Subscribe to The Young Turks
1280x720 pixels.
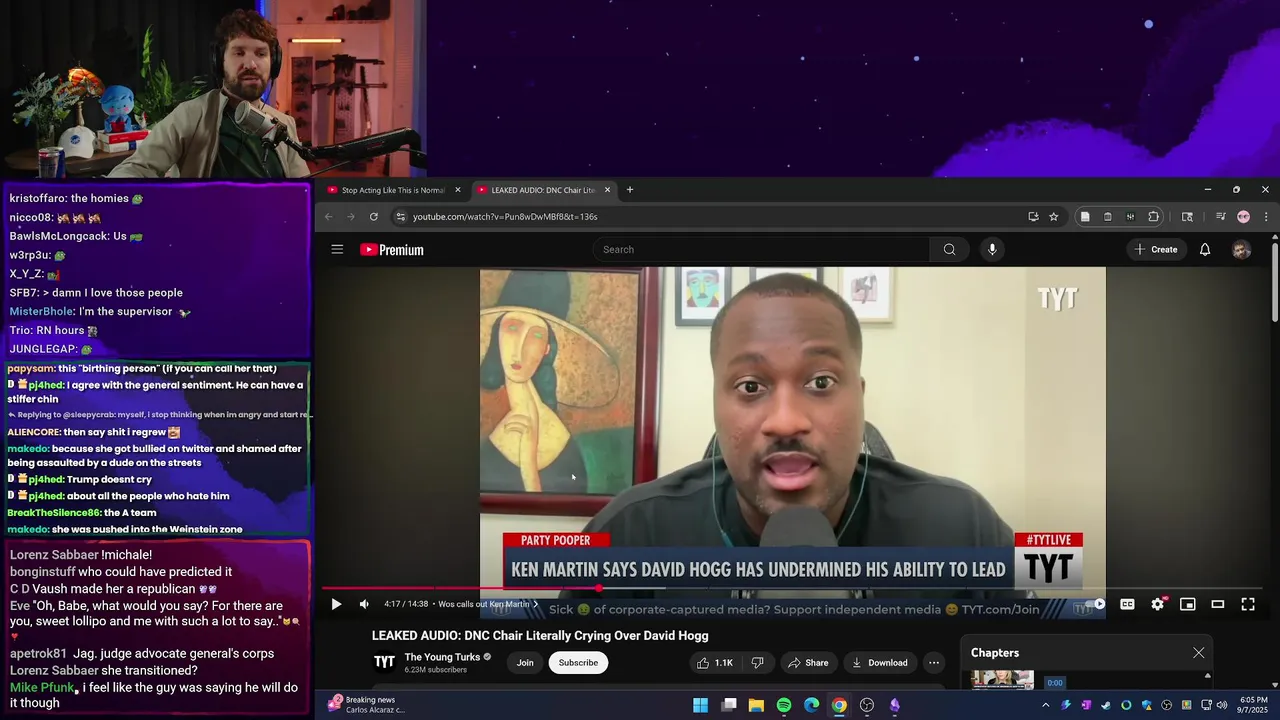[578, 662]
